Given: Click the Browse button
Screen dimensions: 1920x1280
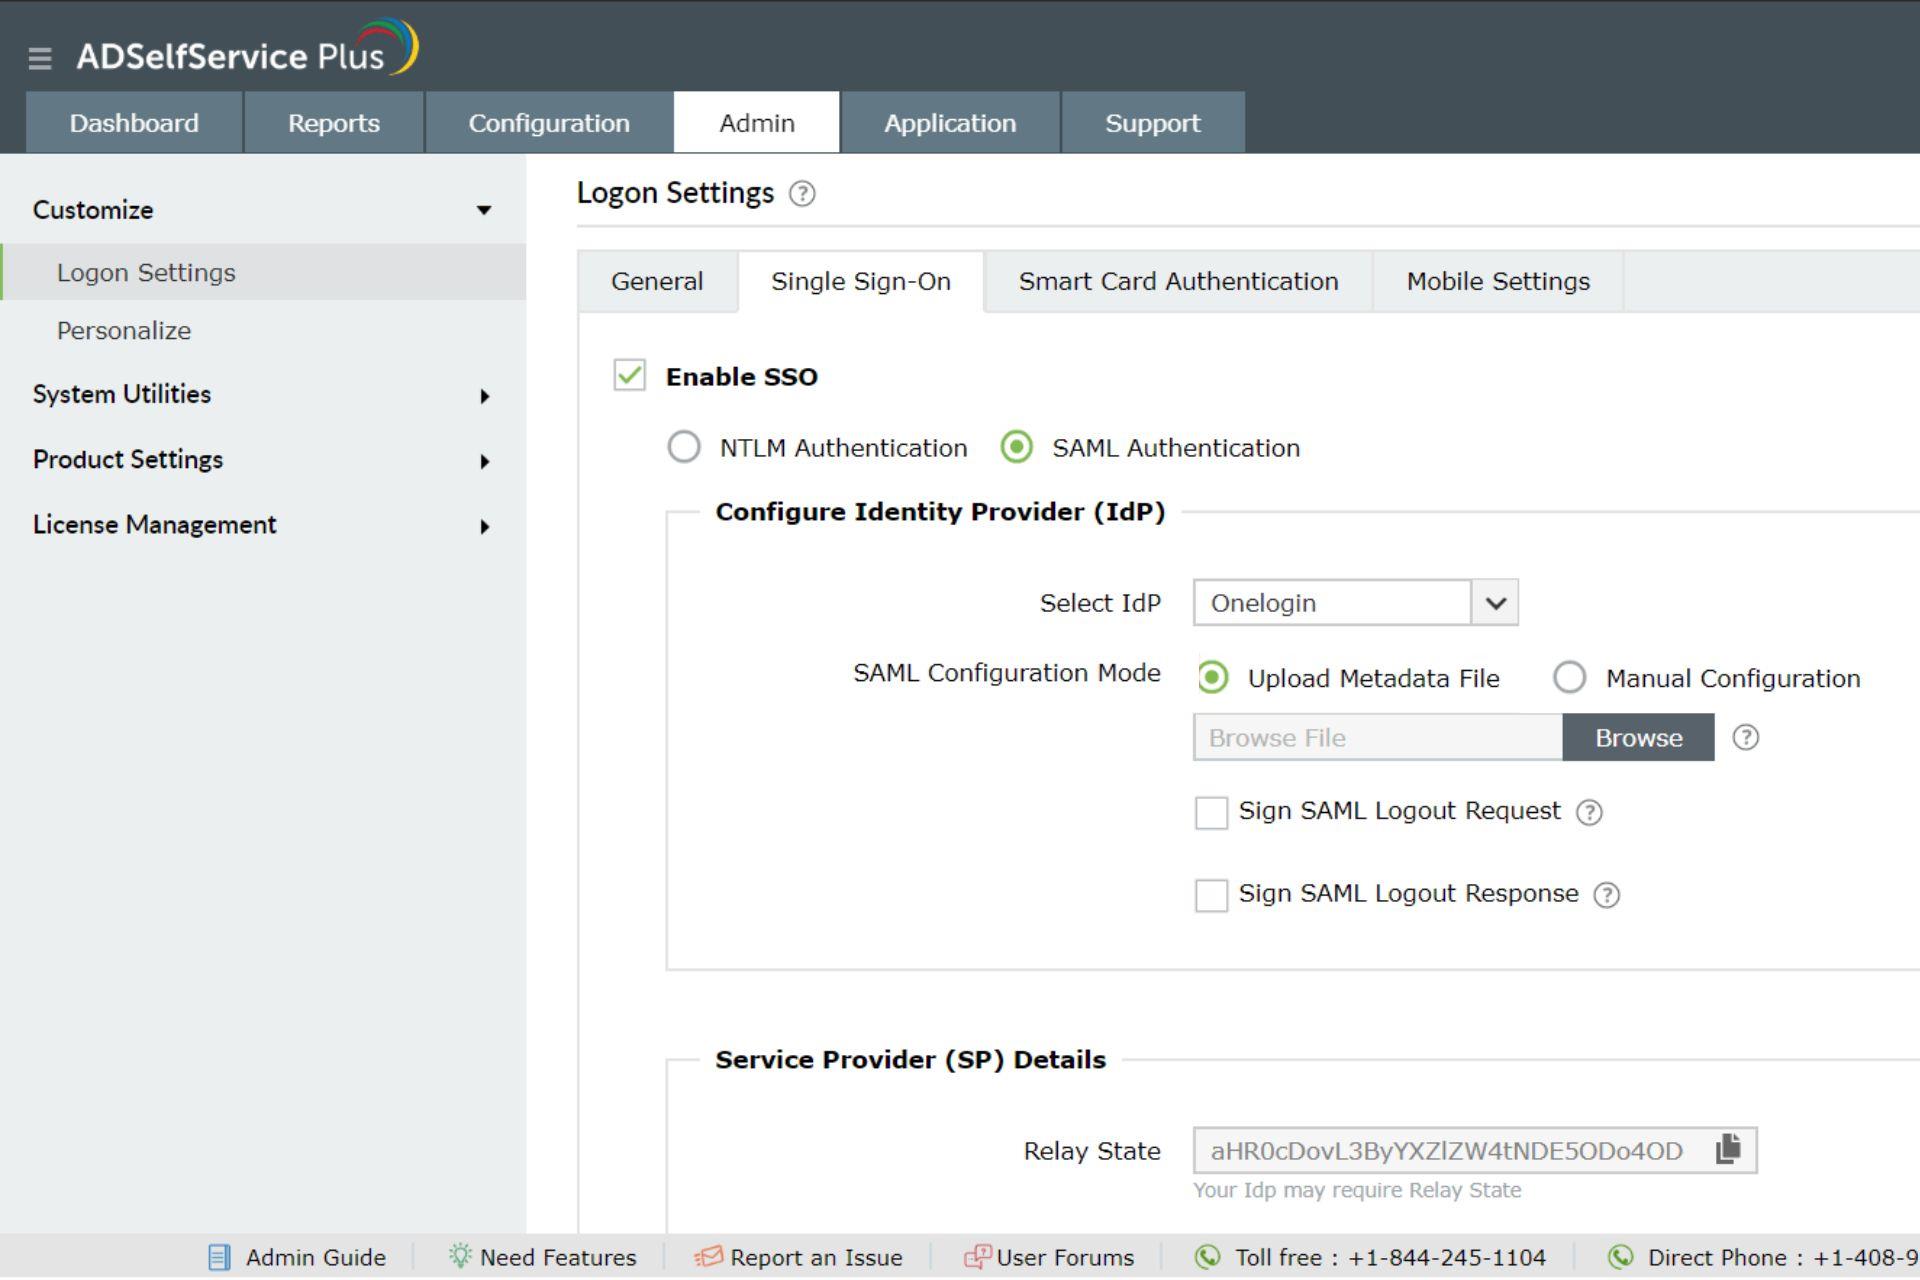Looking at the screenshot, I should [x=1638, y=738].
